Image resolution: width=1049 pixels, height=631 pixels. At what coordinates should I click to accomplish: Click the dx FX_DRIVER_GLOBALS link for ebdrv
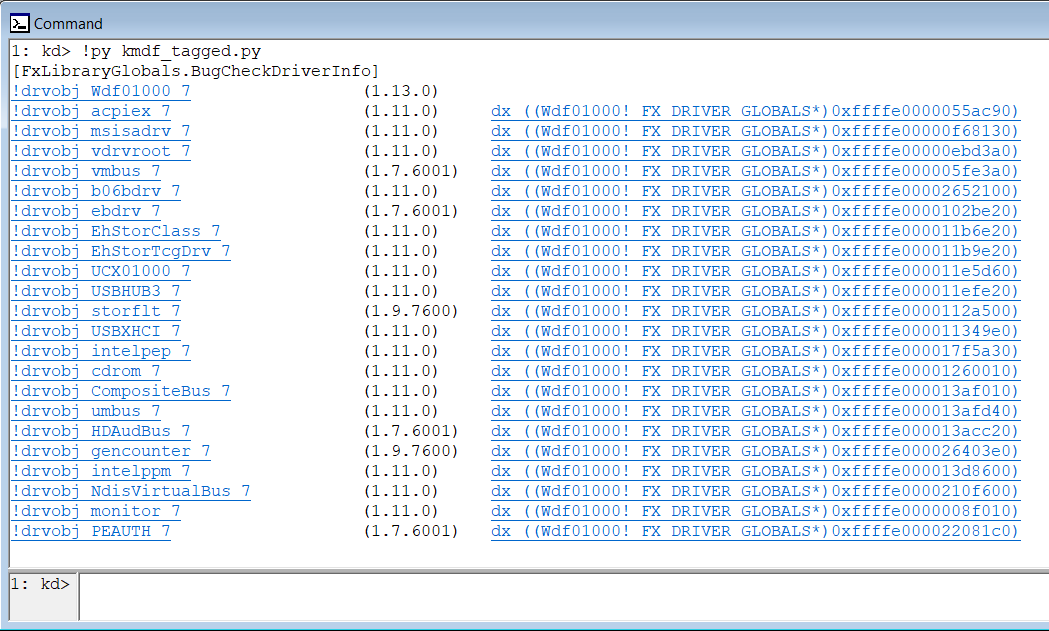coord(755,210)
